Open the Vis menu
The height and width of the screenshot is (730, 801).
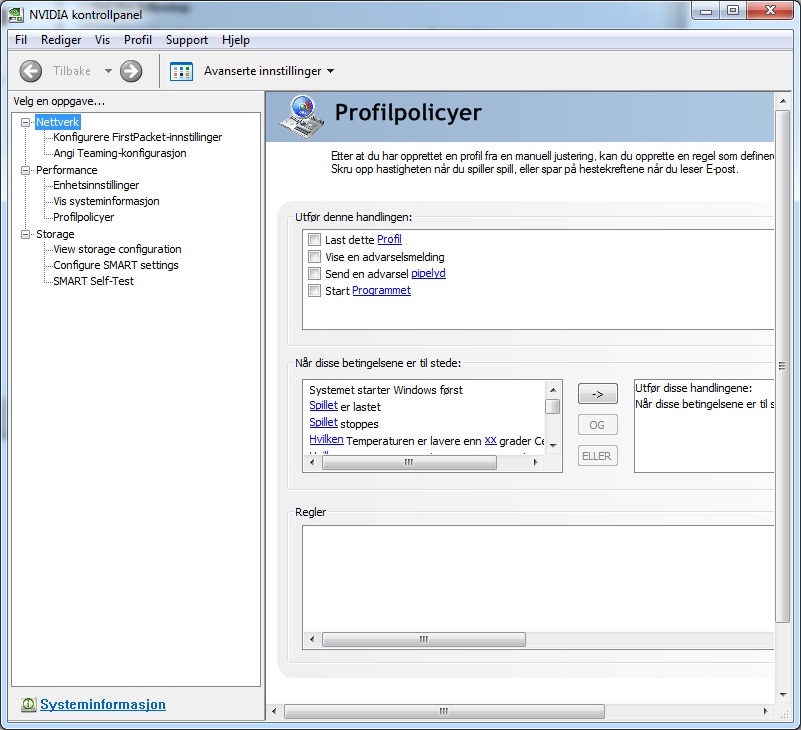coord(102,40)
